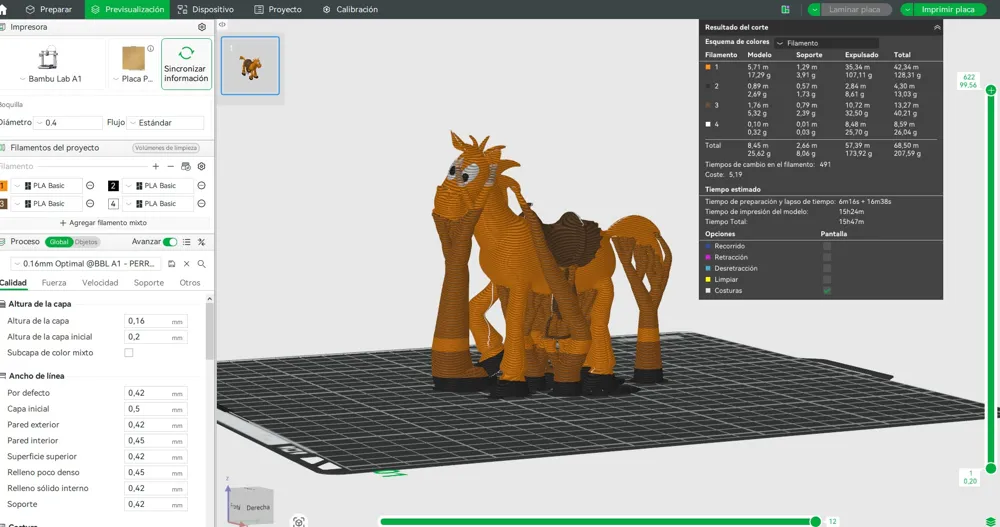1000x527 pixels.
Task: Toggle the Recorrido display checkbox
Action: pos(827,246)
